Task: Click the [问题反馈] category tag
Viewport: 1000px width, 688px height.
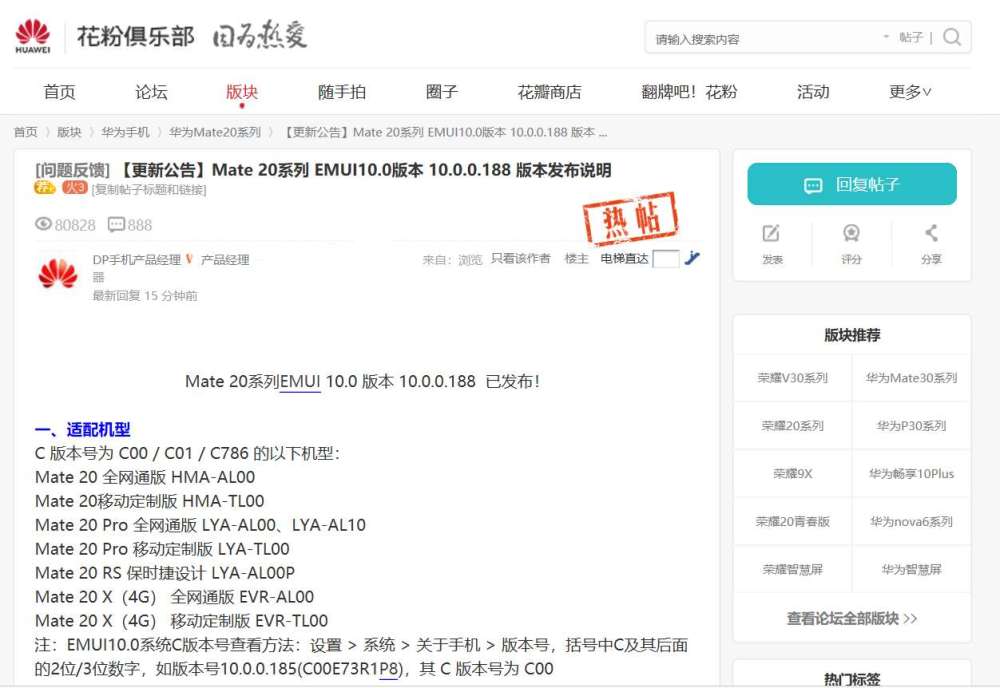Action: 73,170
